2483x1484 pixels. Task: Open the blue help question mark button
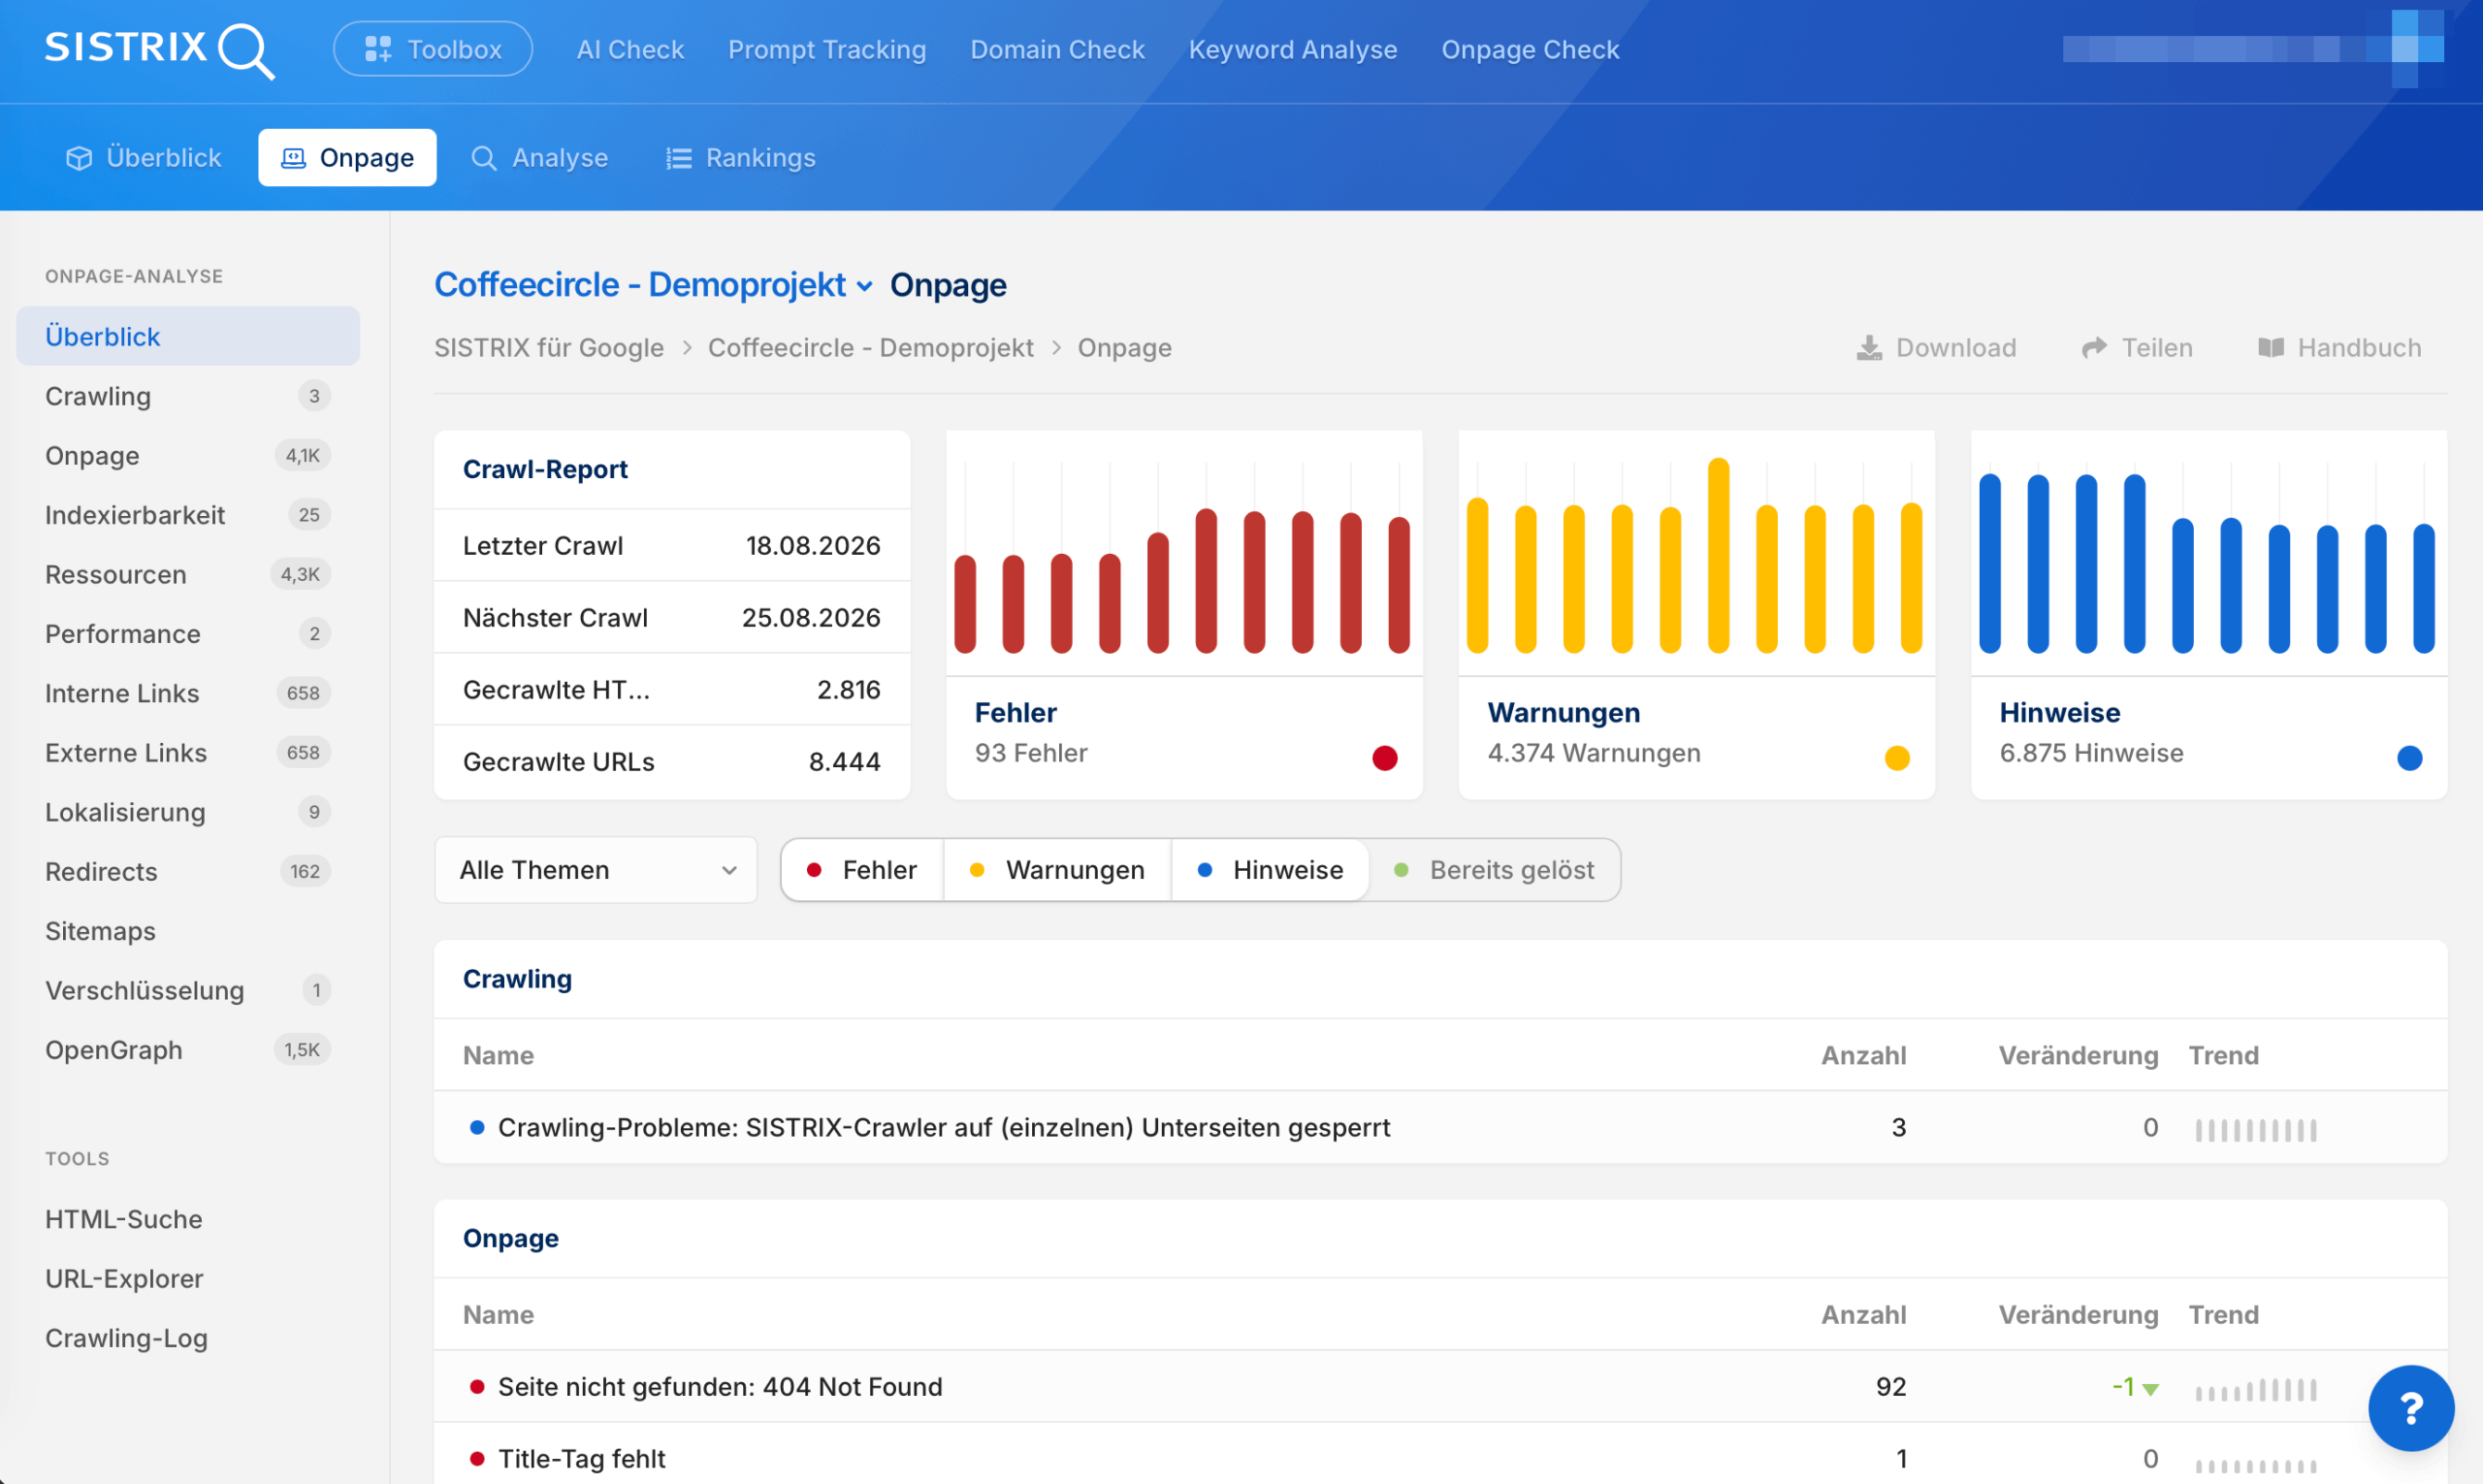tap(2411, 1408)
